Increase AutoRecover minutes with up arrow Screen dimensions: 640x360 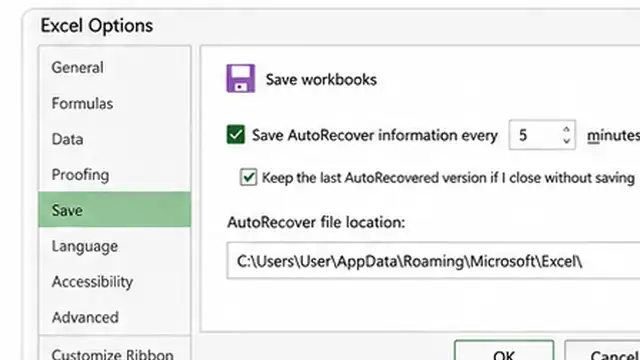(566, 129)
